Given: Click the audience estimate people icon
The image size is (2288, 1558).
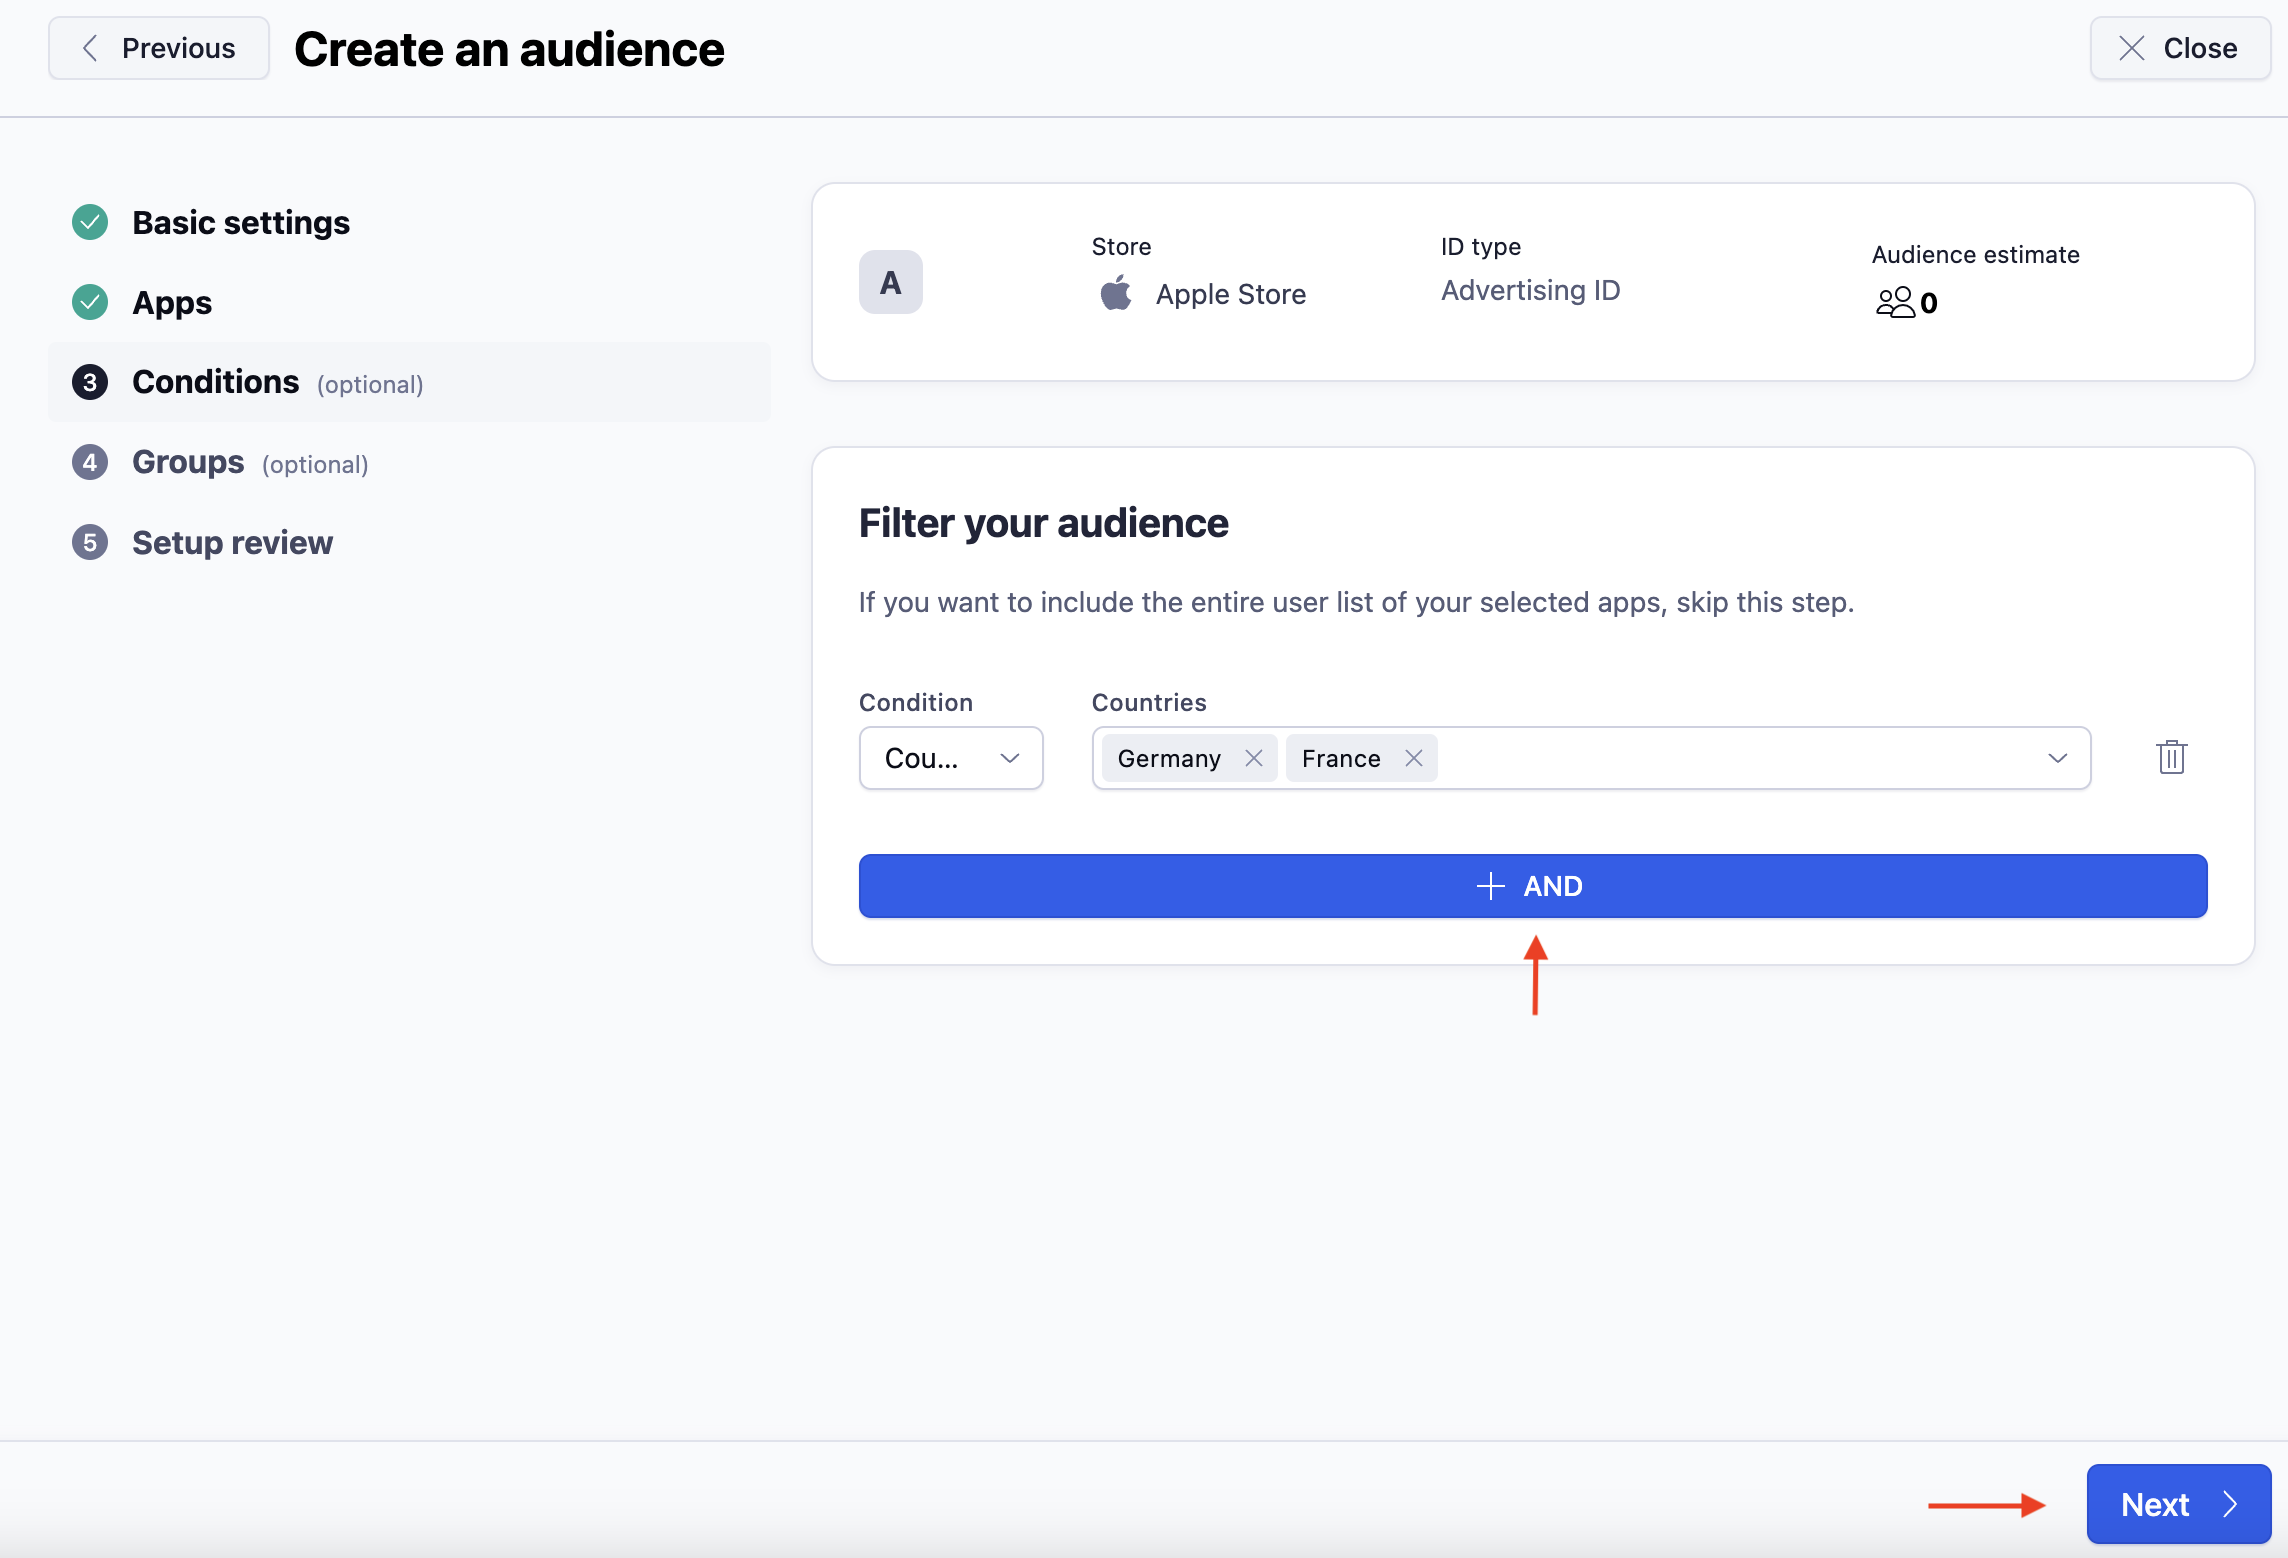Looking at the screenshot, I should 1895,302.
